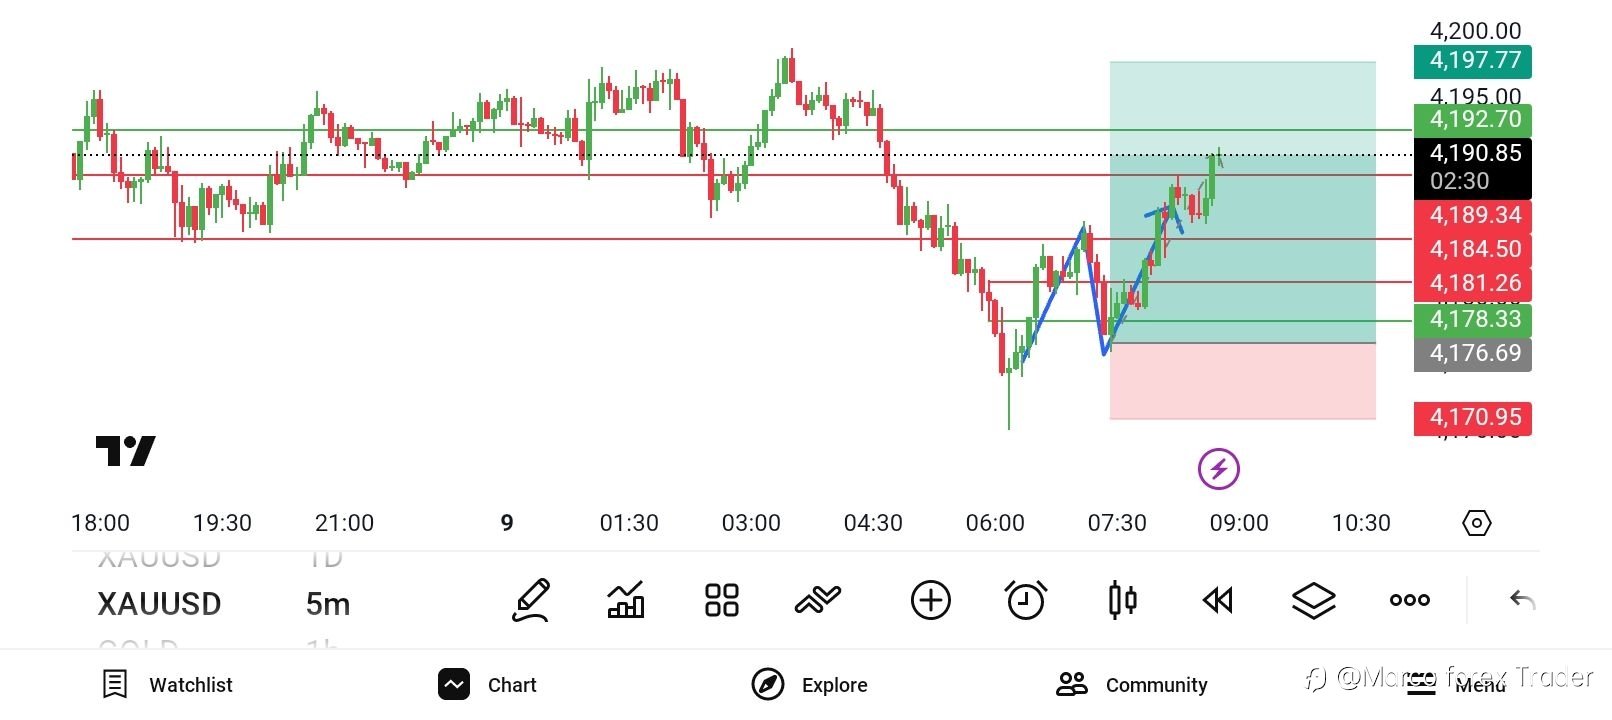1612x720 pixels.
Task: Open more options three-dots icon
Action: point(1409,600)
